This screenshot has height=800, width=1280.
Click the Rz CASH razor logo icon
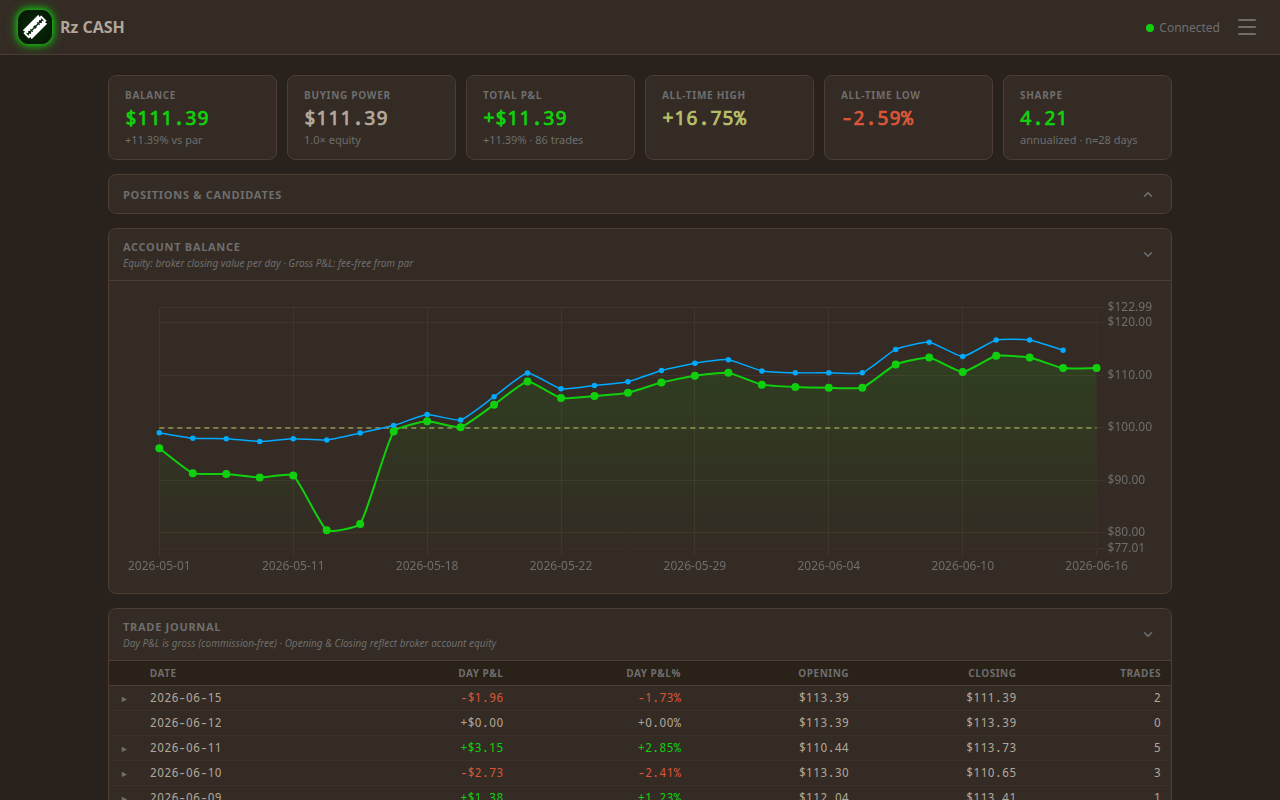(34, 27)
